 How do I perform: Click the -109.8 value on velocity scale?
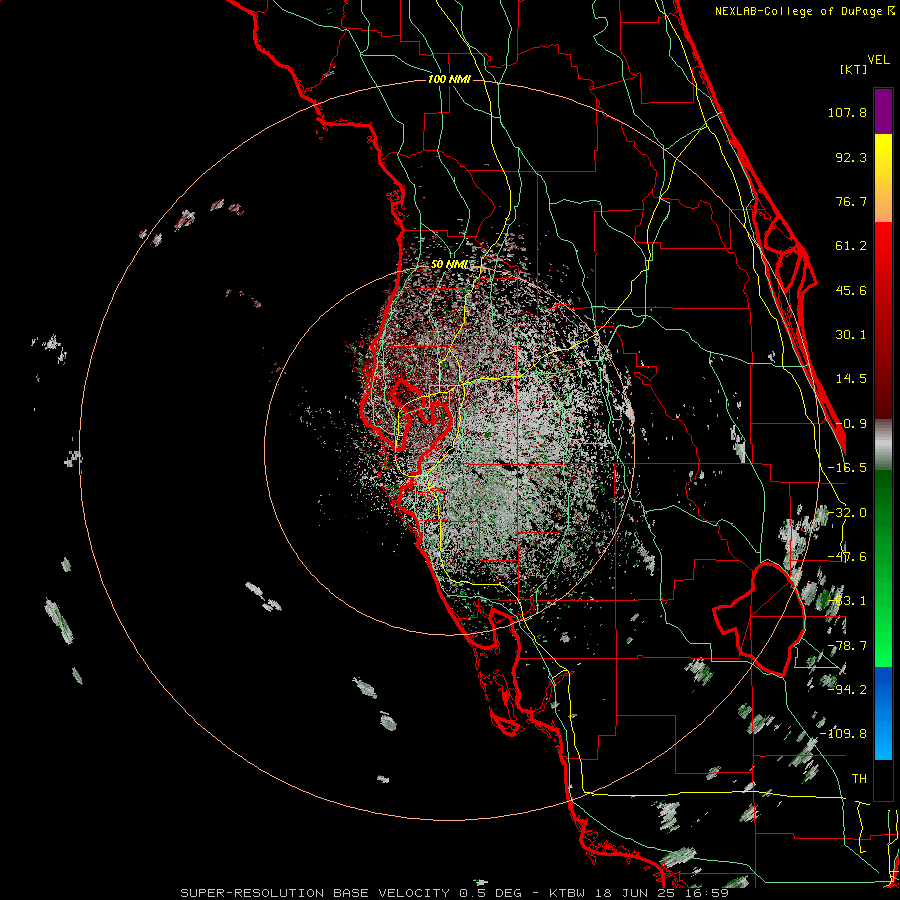[843, 734]
